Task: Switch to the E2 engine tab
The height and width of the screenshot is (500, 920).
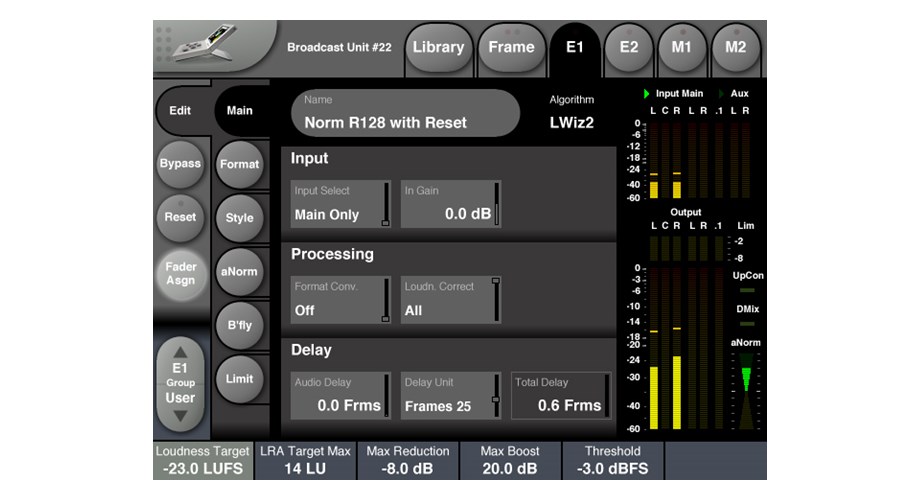Action: tap(628, 47)
